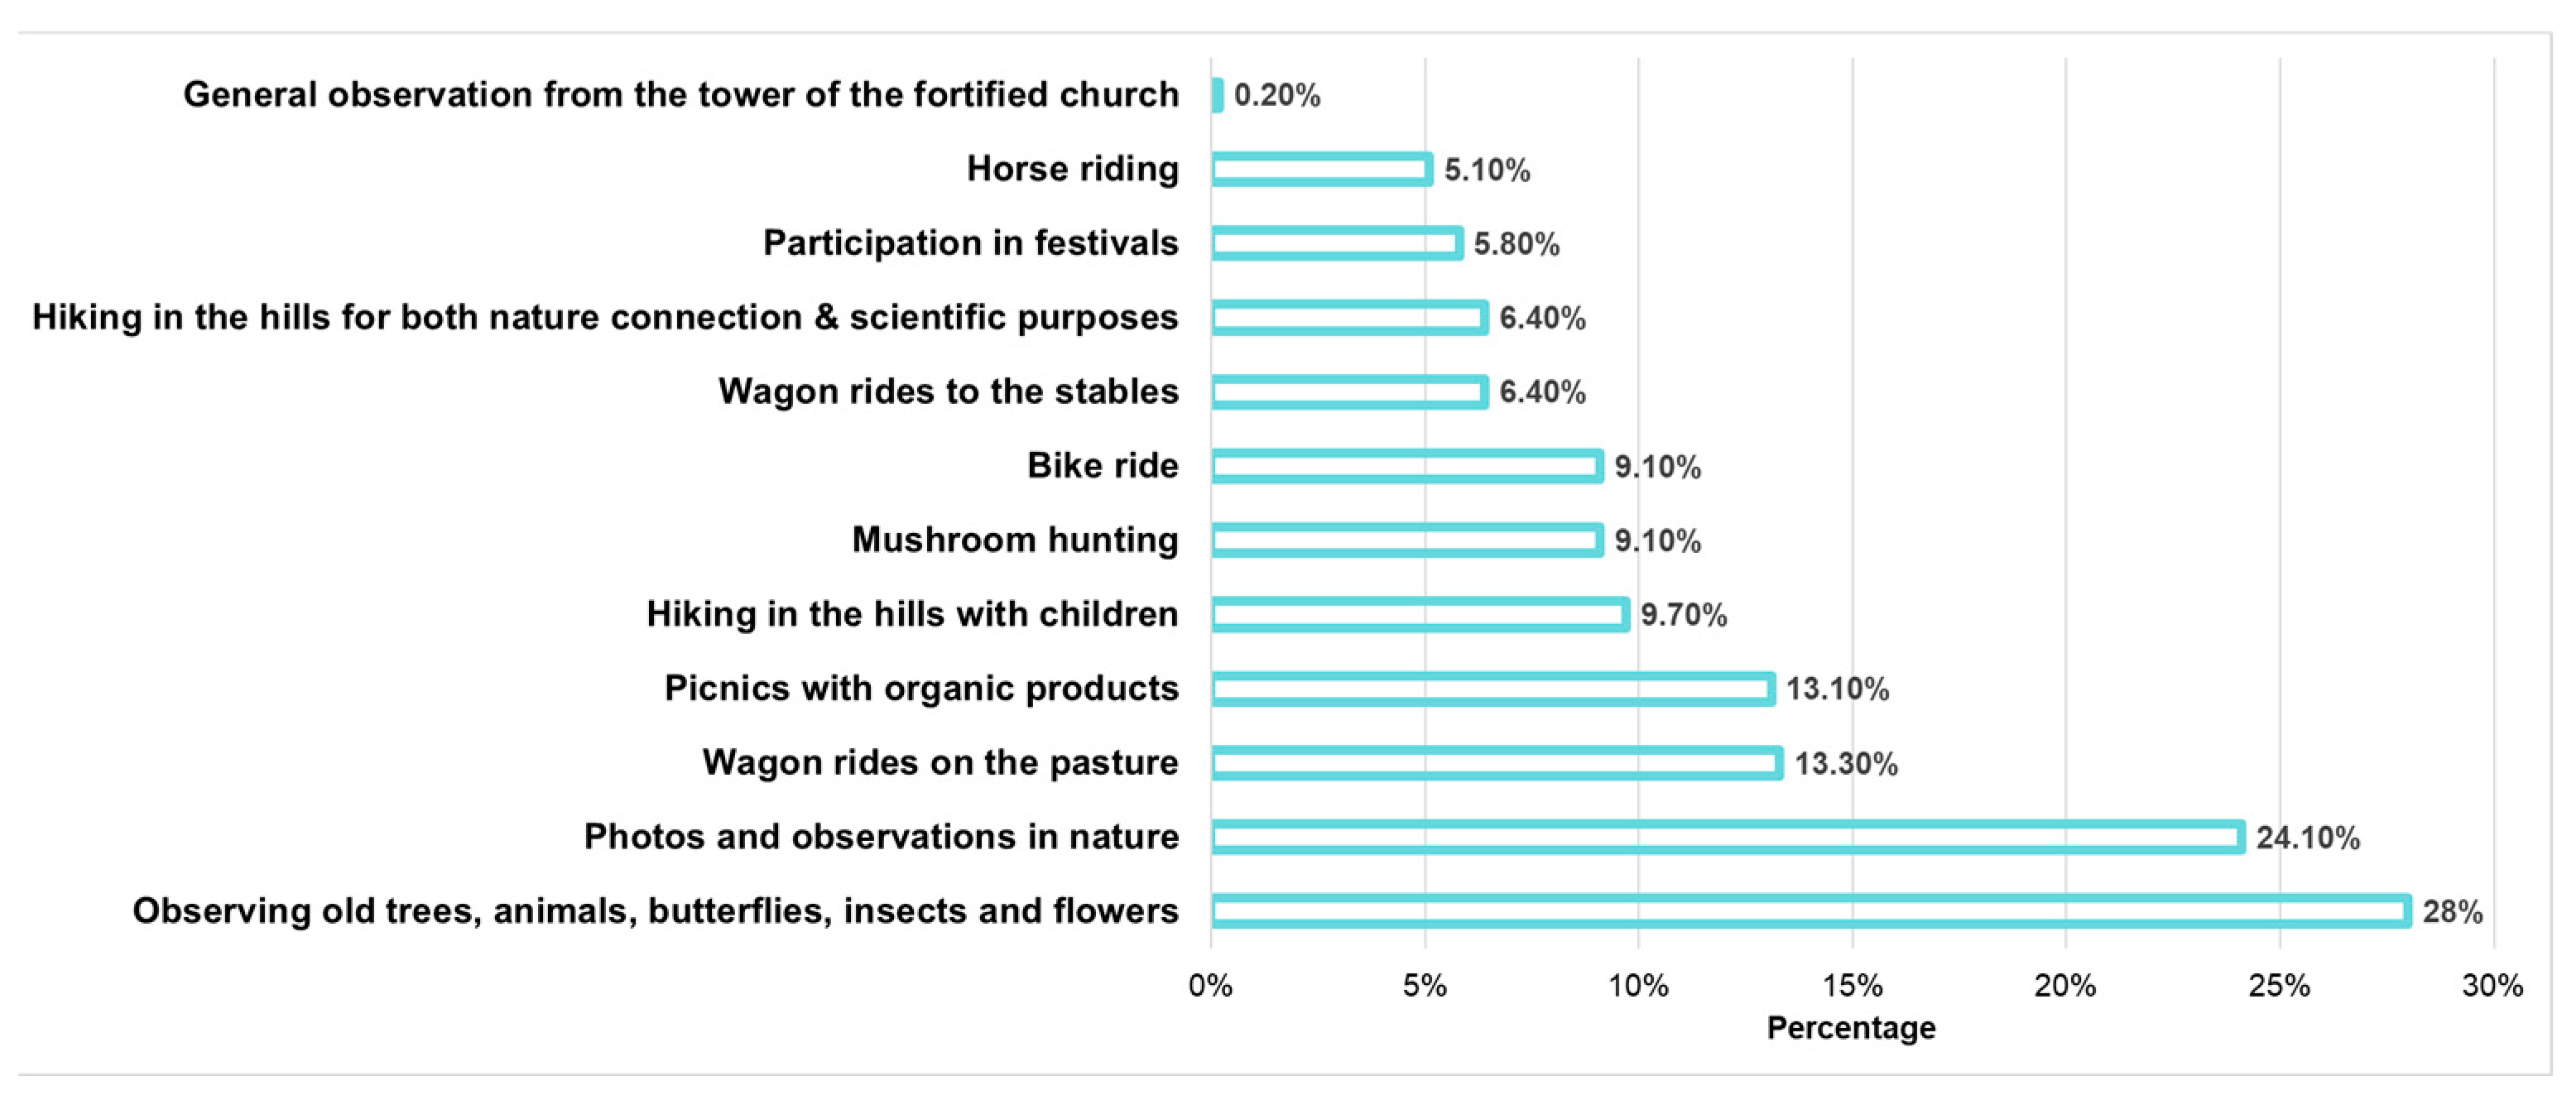Screen dimensions: 2576x1100
Task: Select the General observation from the tower label
Action: pos(681,95)
